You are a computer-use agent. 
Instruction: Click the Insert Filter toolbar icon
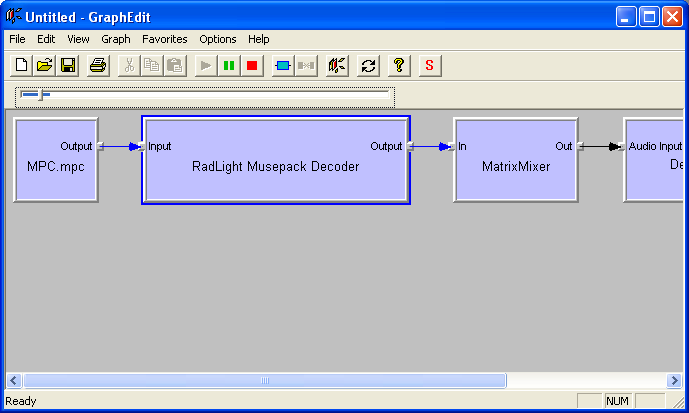pyautogui.click(x=283, y=66)
